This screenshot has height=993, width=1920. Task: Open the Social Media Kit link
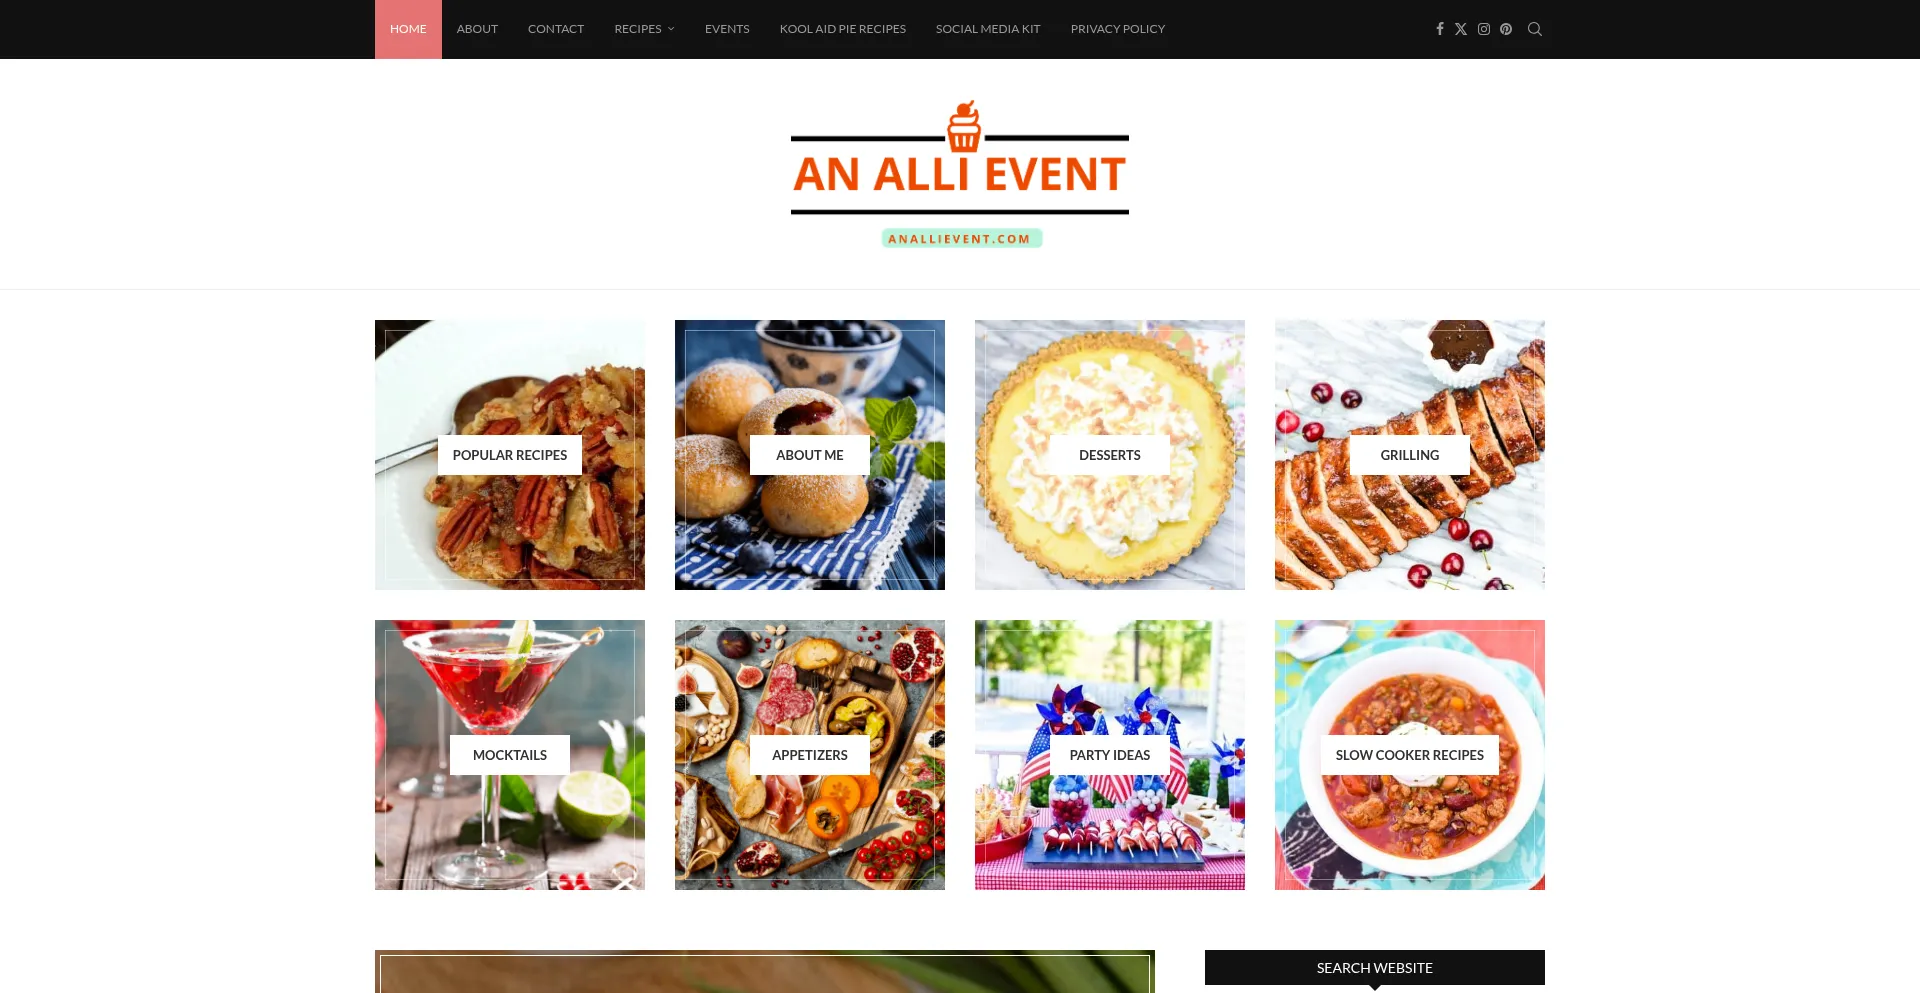(x=988, y=29)
